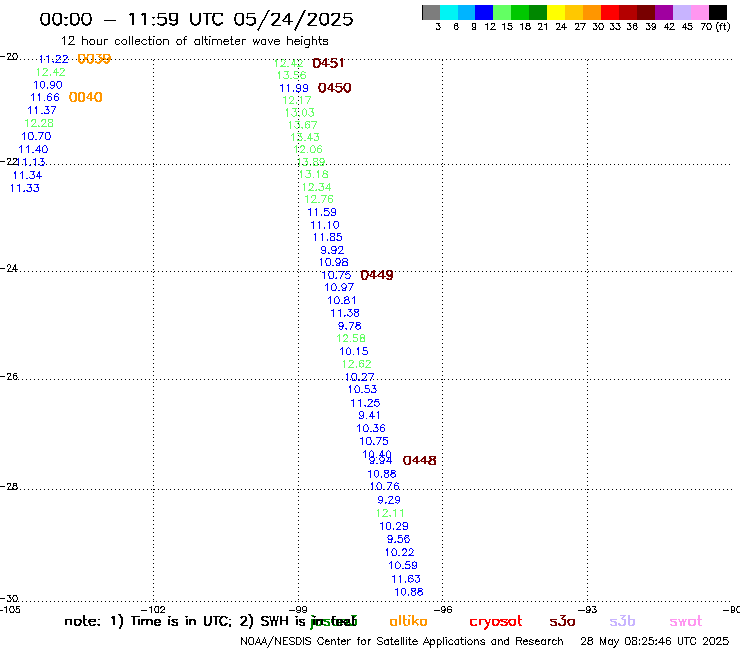740x650 pixels.
Task: Click the 10.29 wave height value
Action: click(394, 526)
